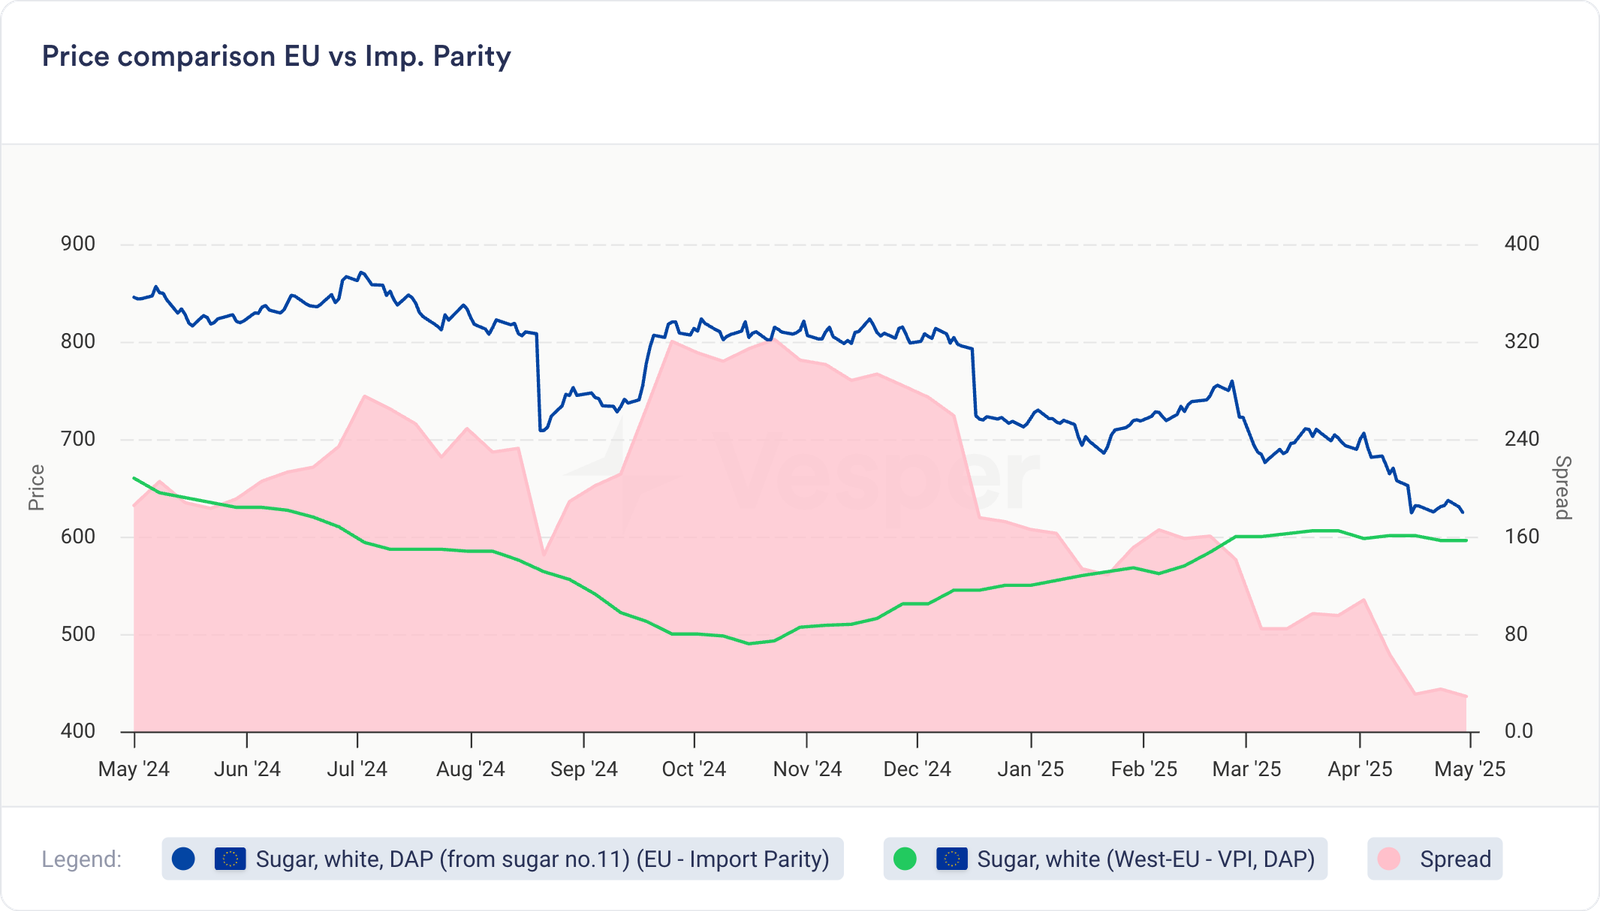Click the green dot for West-EU VPI legend
The width and height of the screenshot is (1600, 911).
(905, 859)
